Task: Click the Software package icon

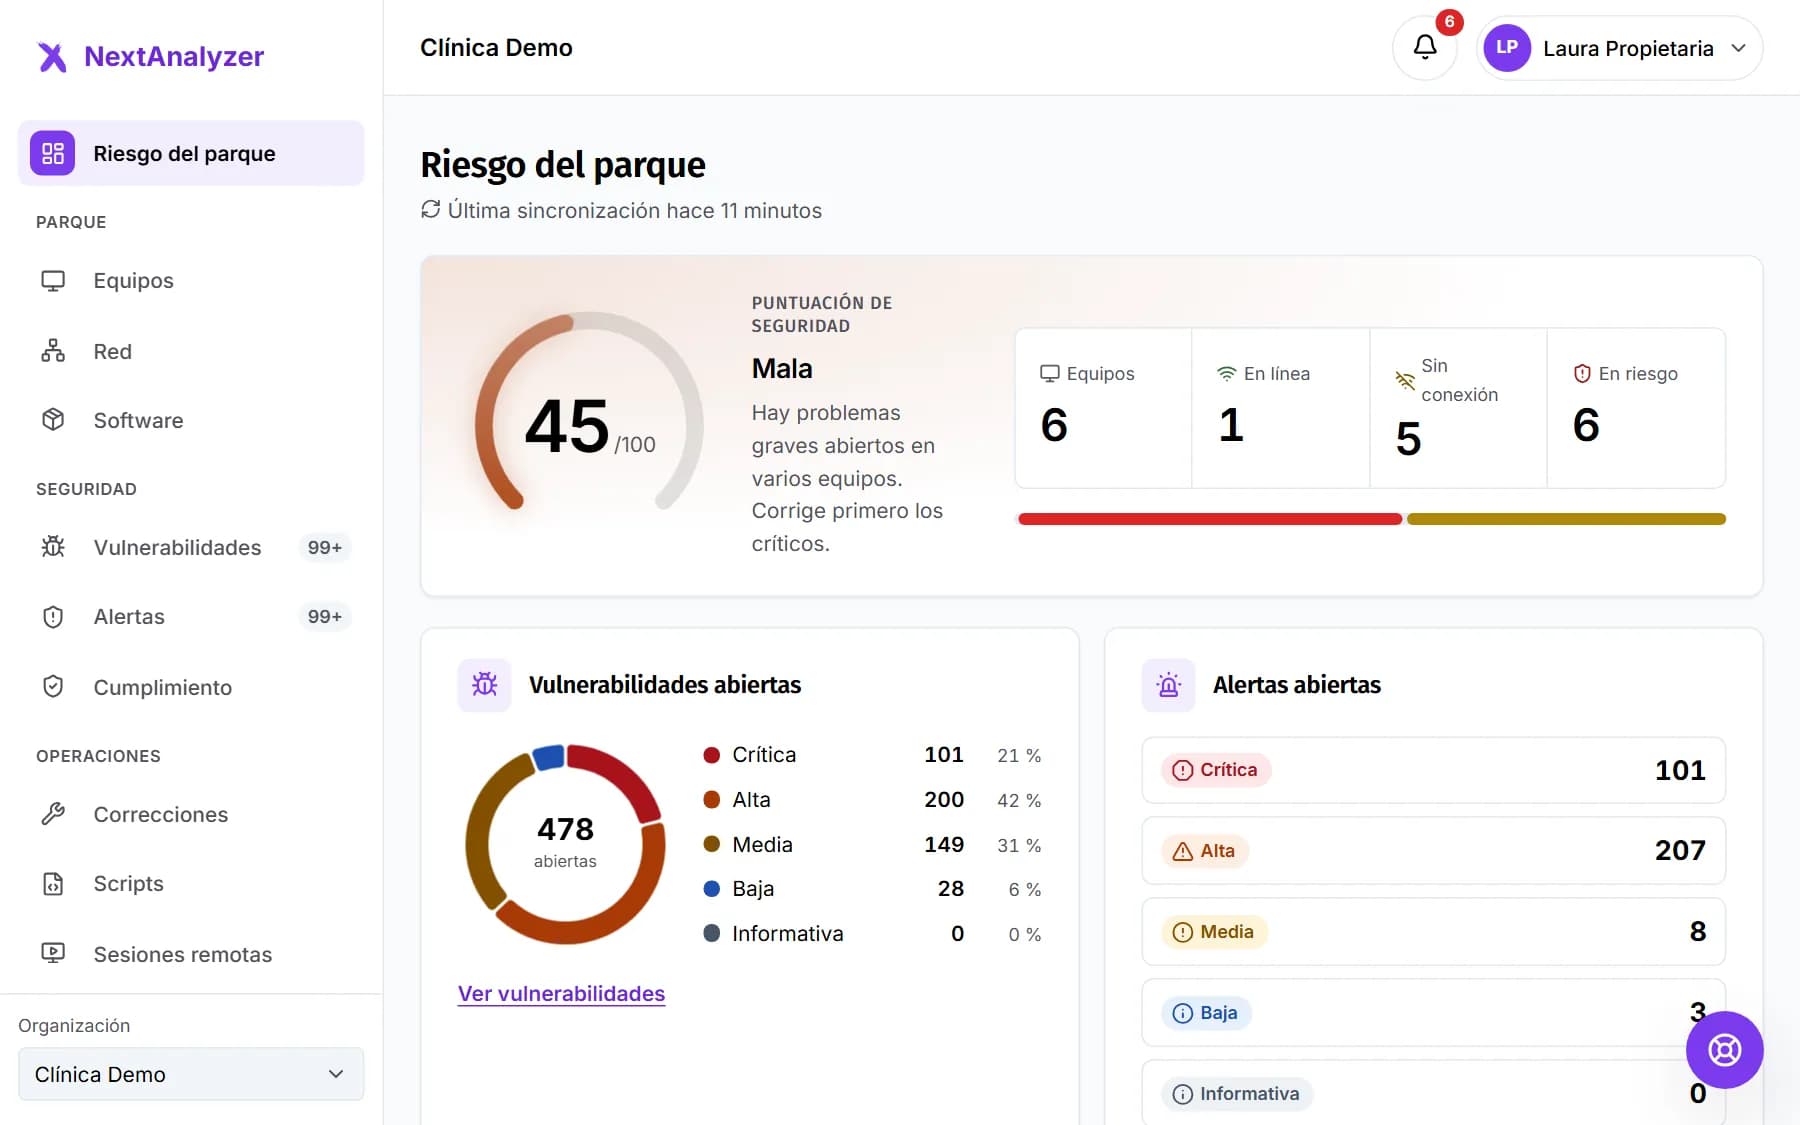Action: [53, 420]
